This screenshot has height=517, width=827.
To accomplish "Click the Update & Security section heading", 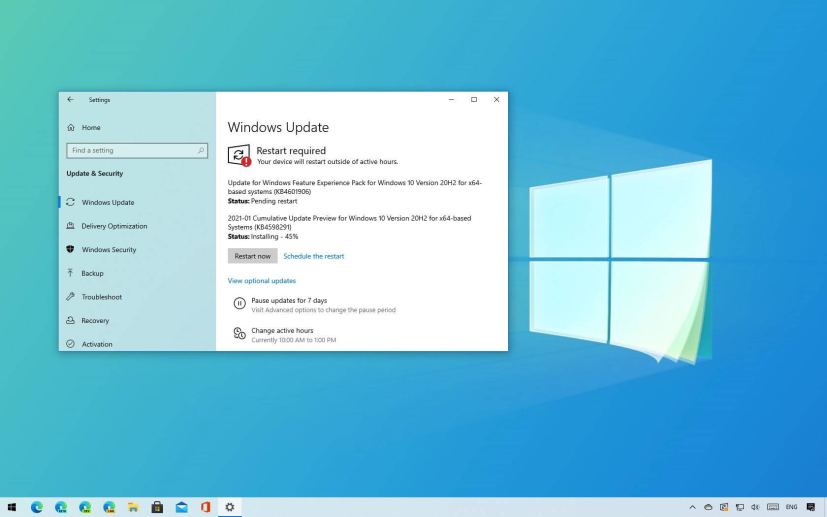I will tap(95, 173).
